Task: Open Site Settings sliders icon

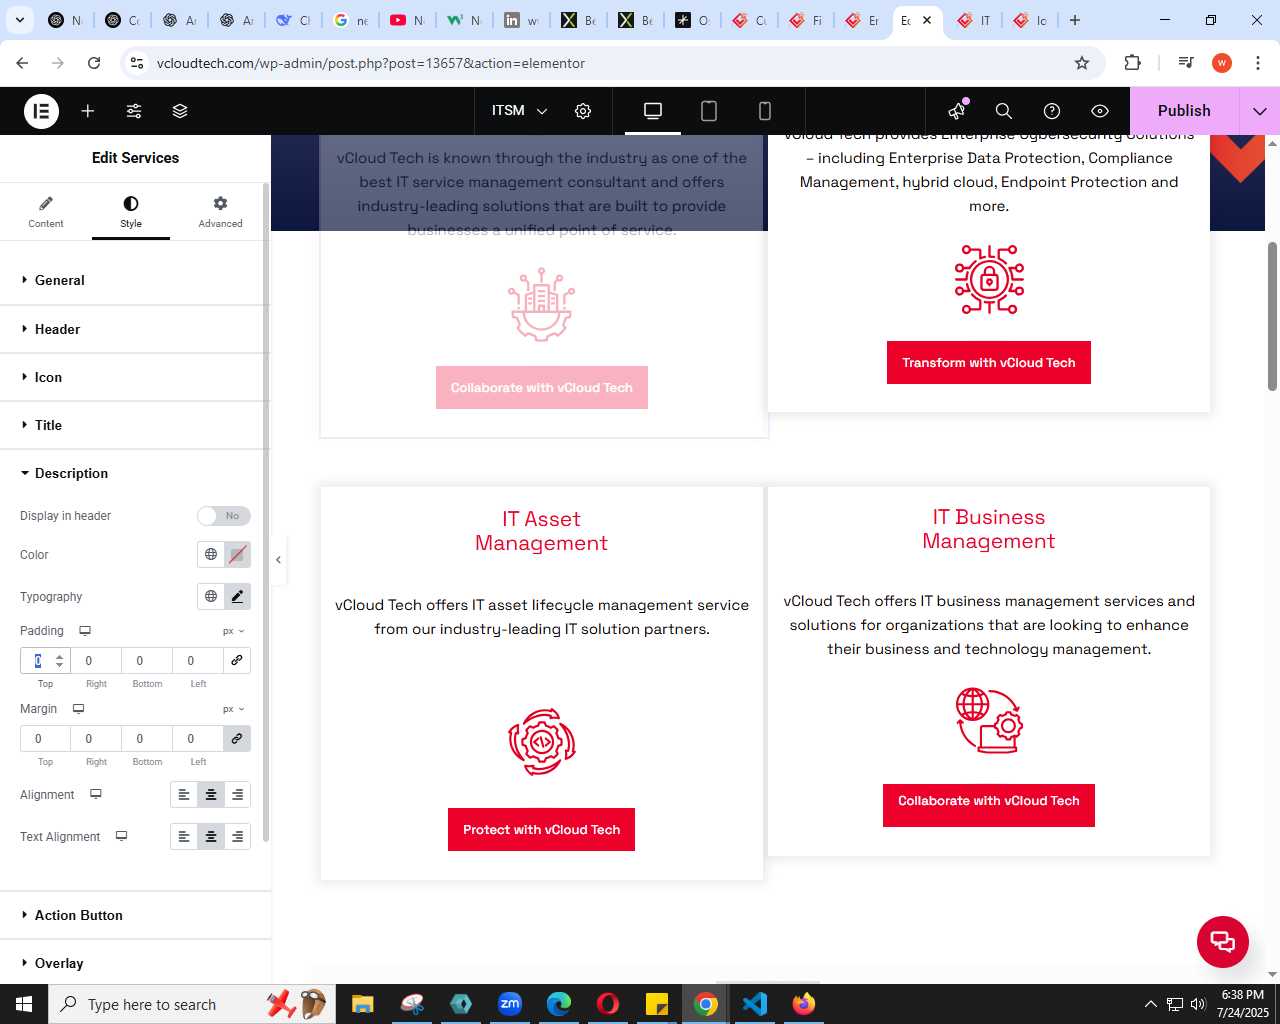Action: coord(134,111)
